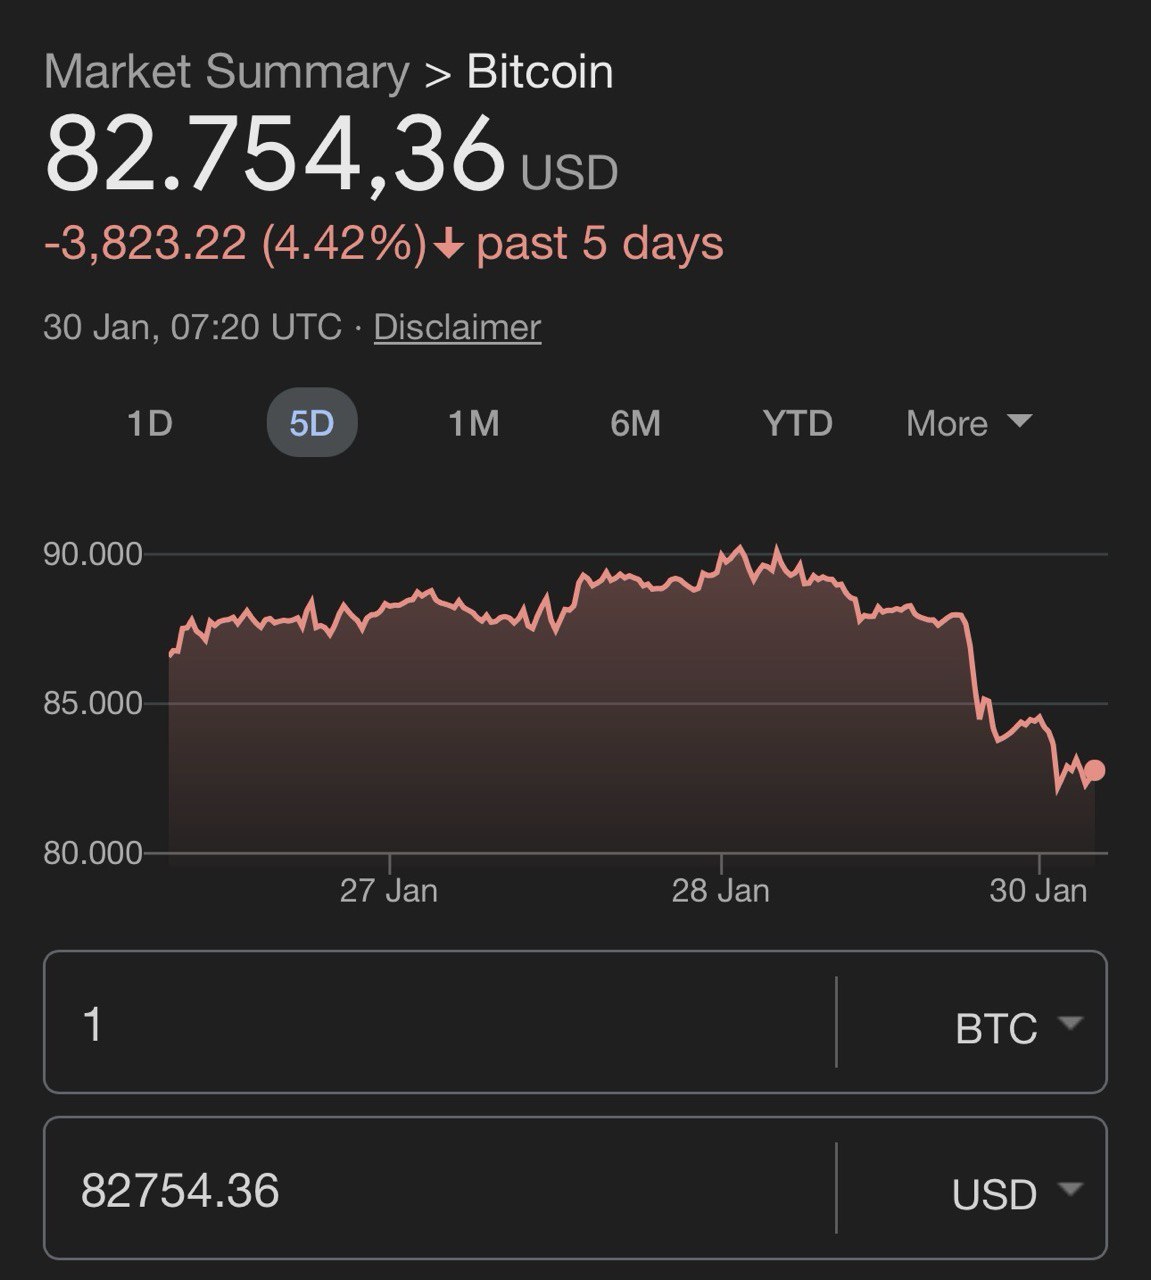Click the 90.000 axis label
This screenshot has width=1151, height=1280.
pos(92,554)
